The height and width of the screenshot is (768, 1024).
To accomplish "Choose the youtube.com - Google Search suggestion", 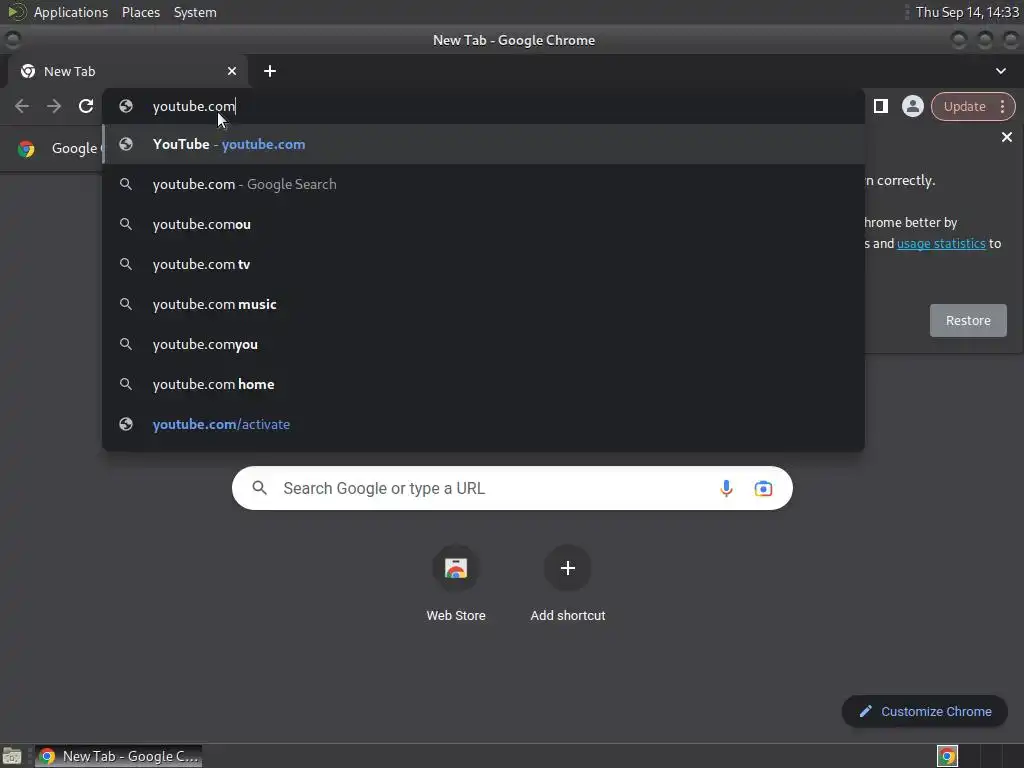I will (484, 184).
